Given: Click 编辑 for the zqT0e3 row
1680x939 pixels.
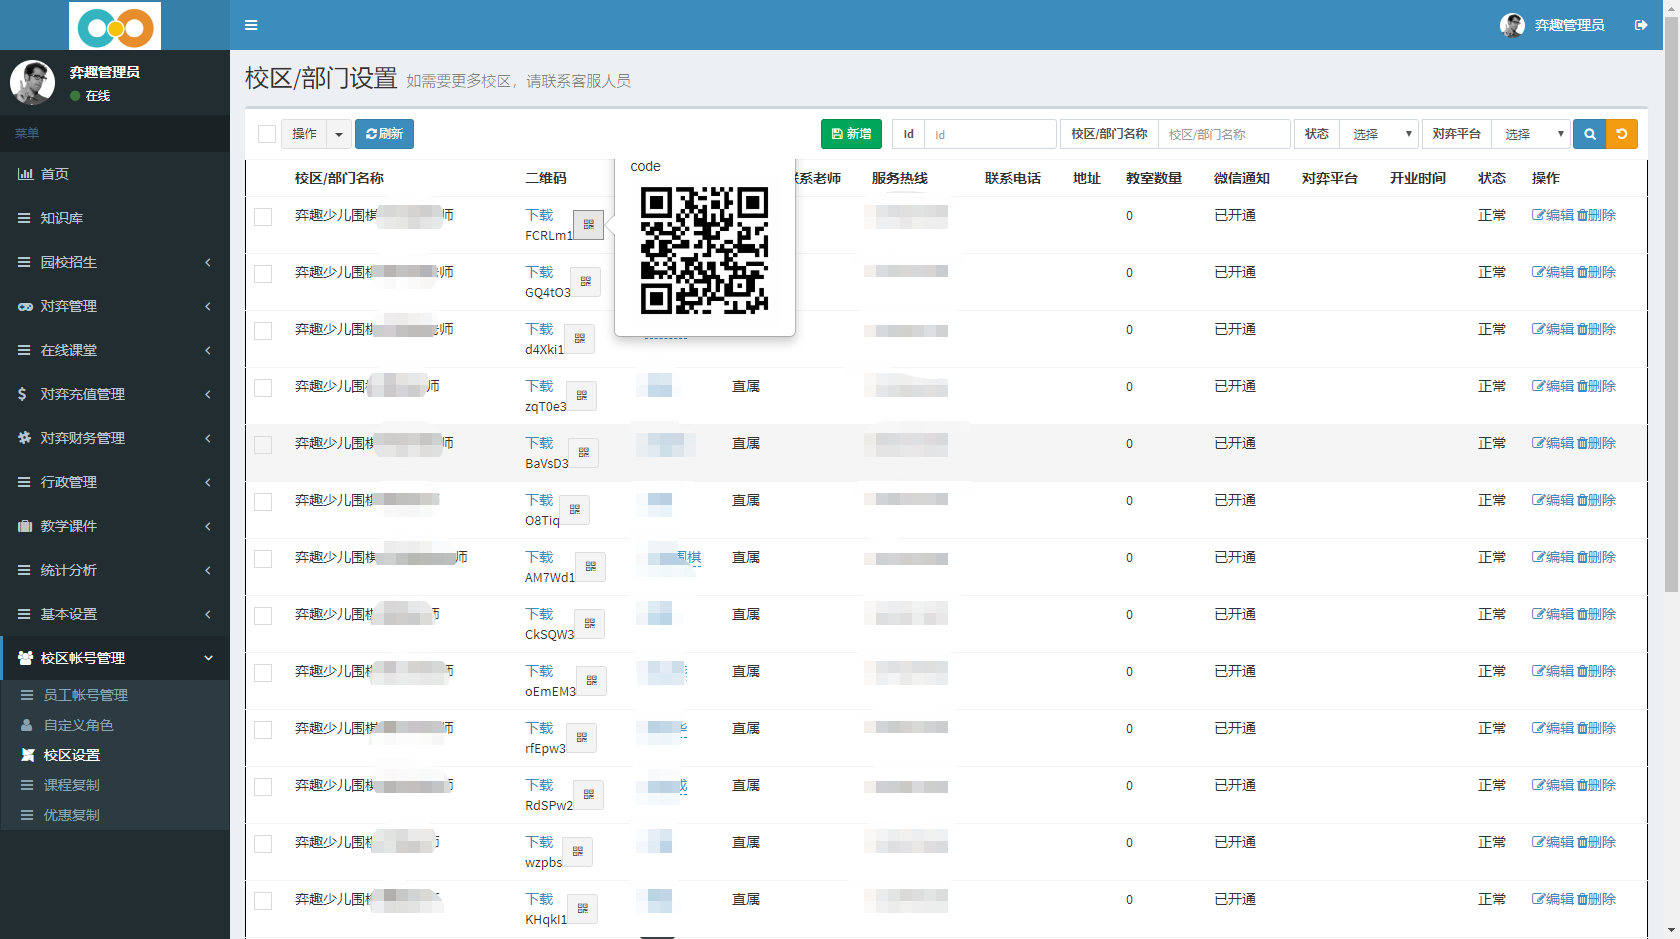Looking at the screenshot, I should pyautogui.click(x=1553, y=386).
